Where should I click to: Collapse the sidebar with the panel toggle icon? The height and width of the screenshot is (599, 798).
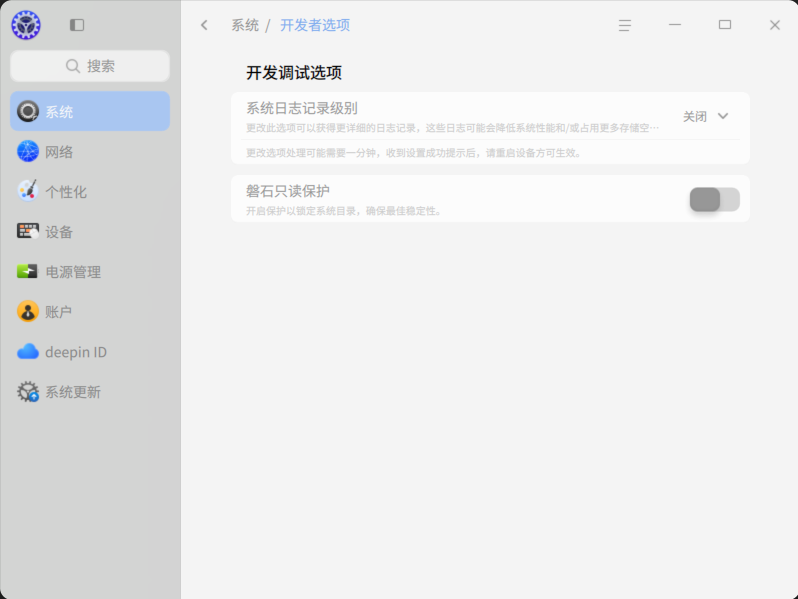[x=77, y=25]
